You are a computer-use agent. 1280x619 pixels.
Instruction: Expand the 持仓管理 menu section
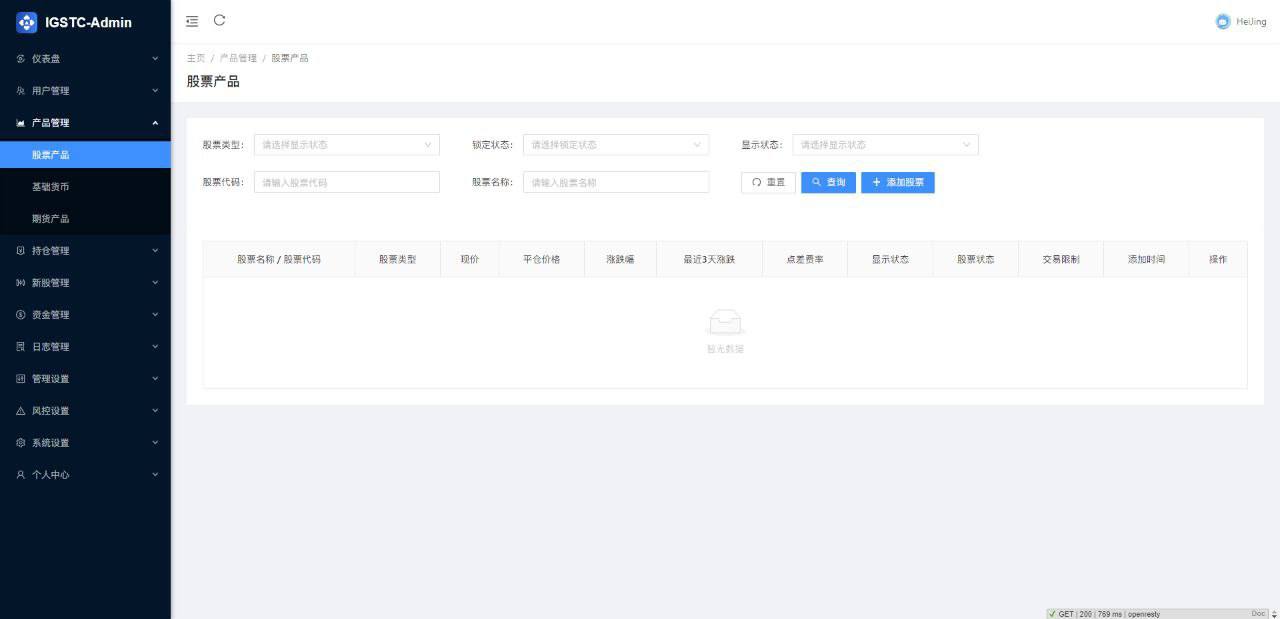click(85, 250)
